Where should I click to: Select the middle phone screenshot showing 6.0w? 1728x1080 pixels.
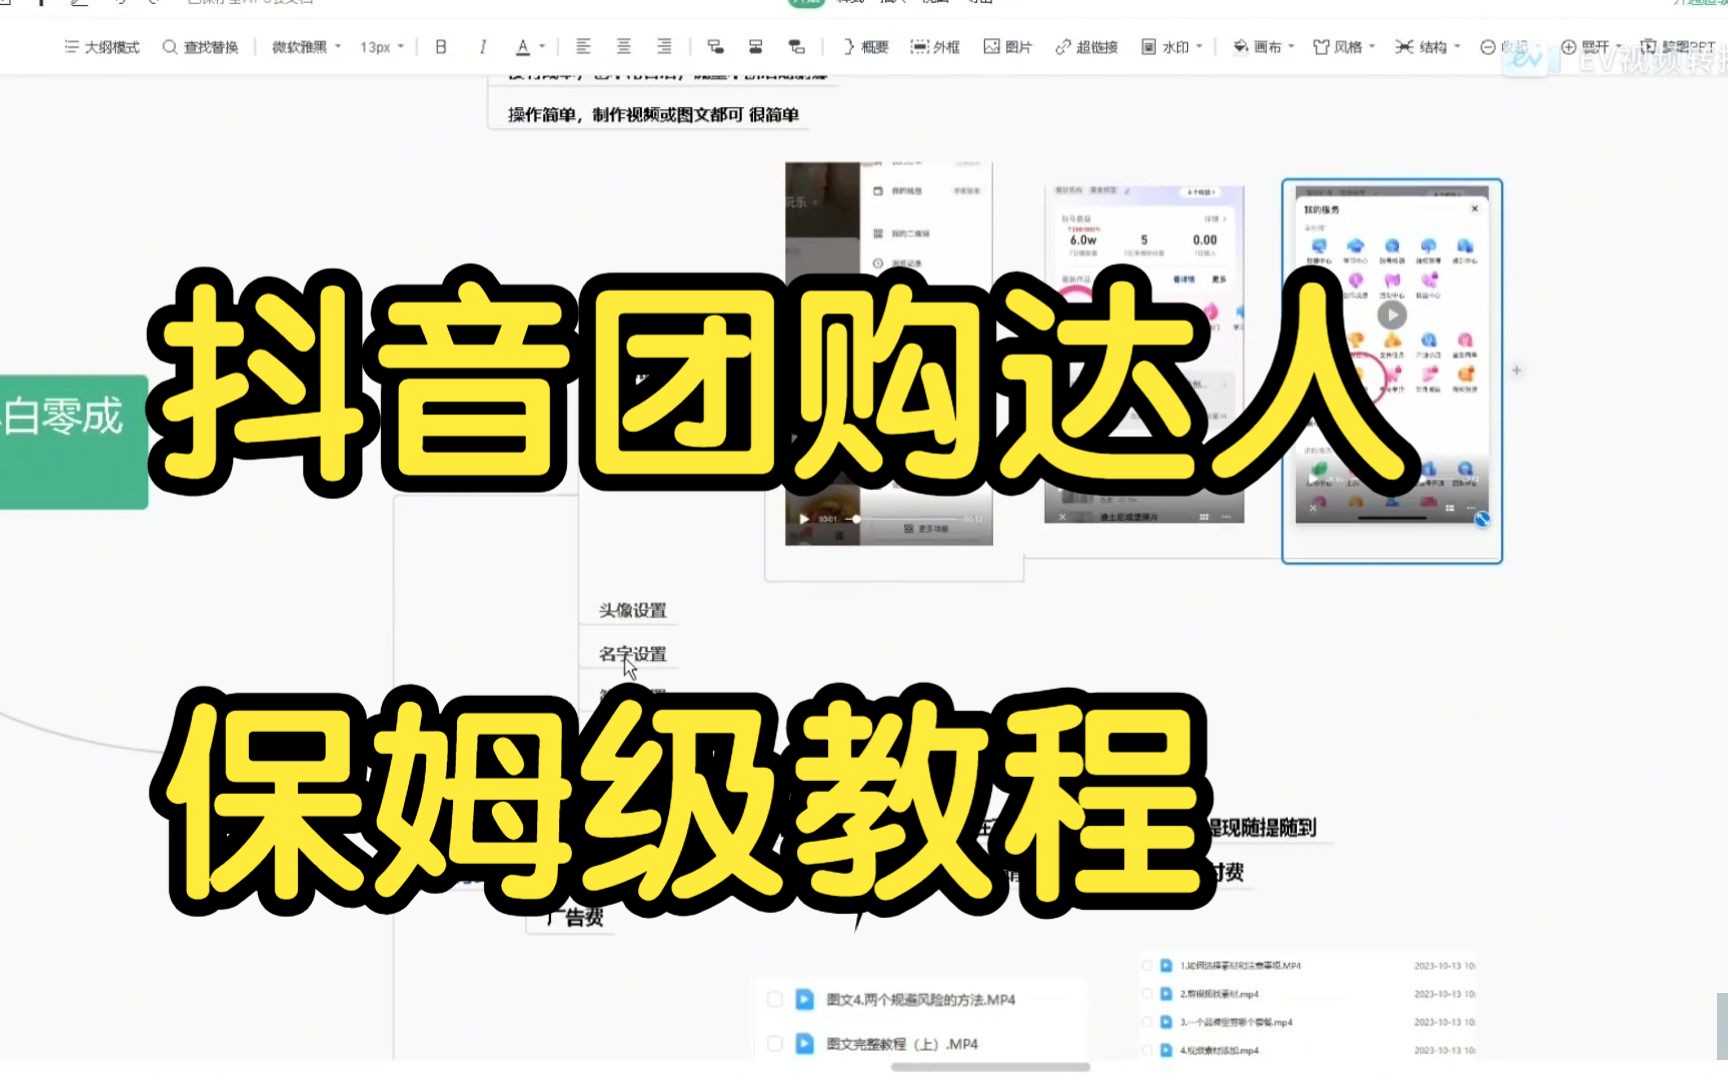click(x=1144, y=354)
